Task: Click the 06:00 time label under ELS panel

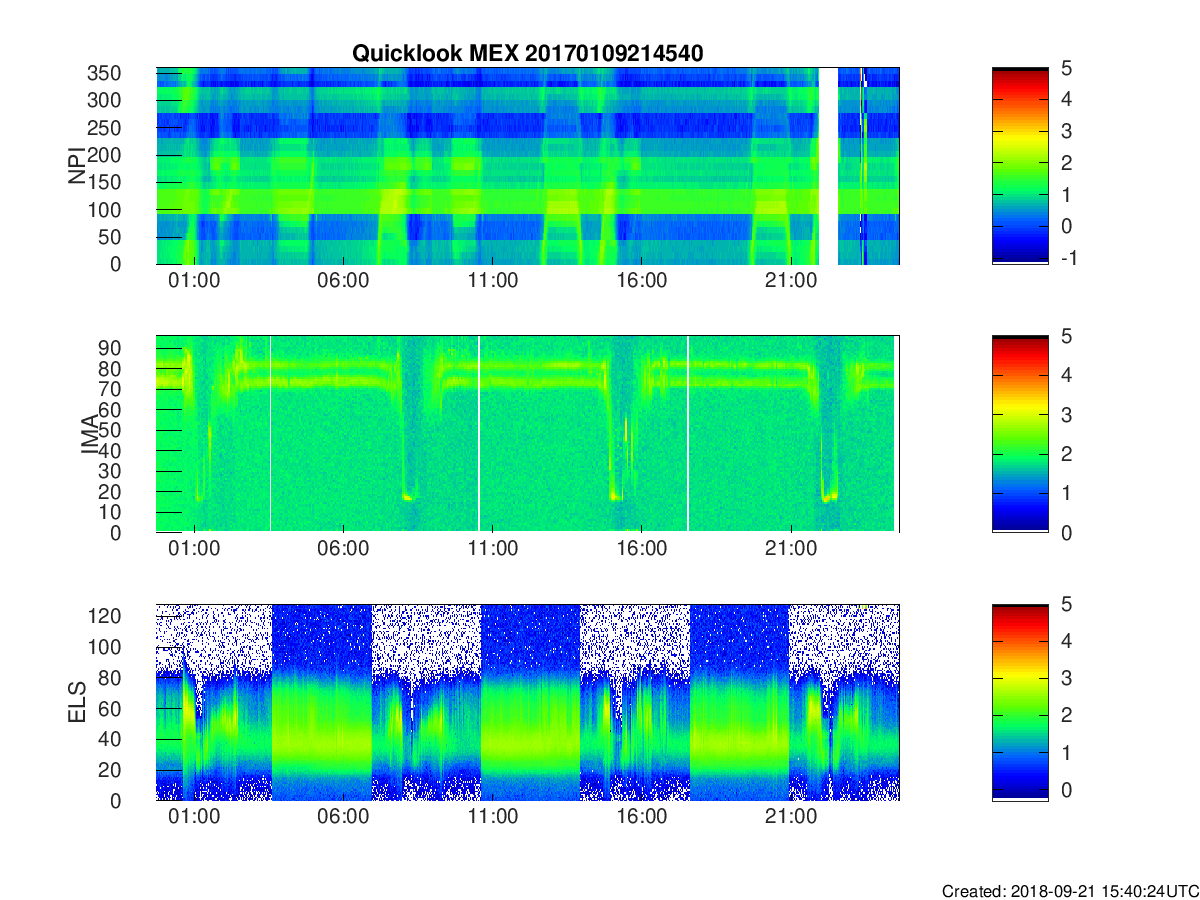Action: coord(343,817)
